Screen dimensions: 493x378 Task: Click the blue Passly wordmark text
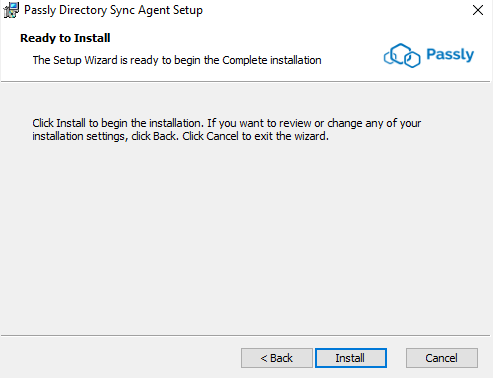(x=450, y=54)
